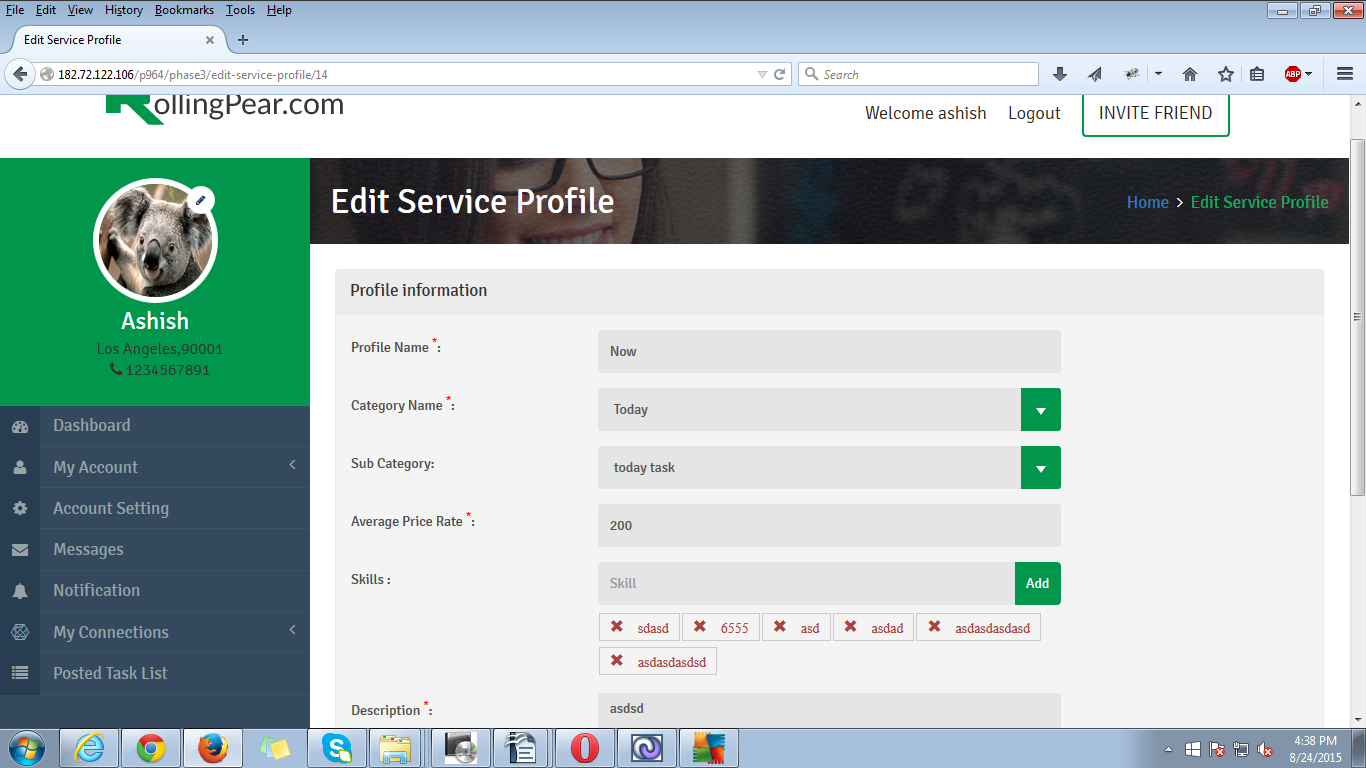Click the paper plane toolbar icon

click(x=1095, y=74)
